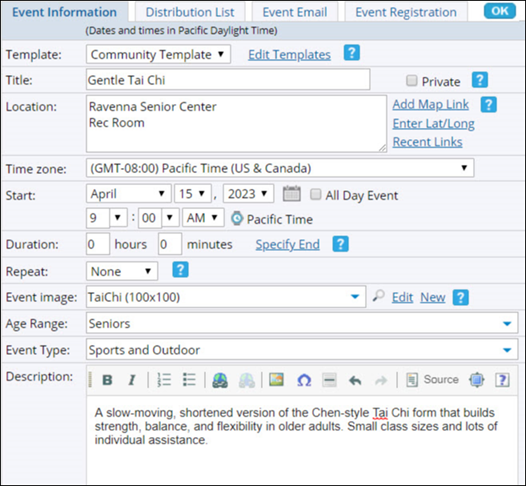Insert bulleted list in description
The height and width of the screenshot is (486, 526).
(189, 380)
